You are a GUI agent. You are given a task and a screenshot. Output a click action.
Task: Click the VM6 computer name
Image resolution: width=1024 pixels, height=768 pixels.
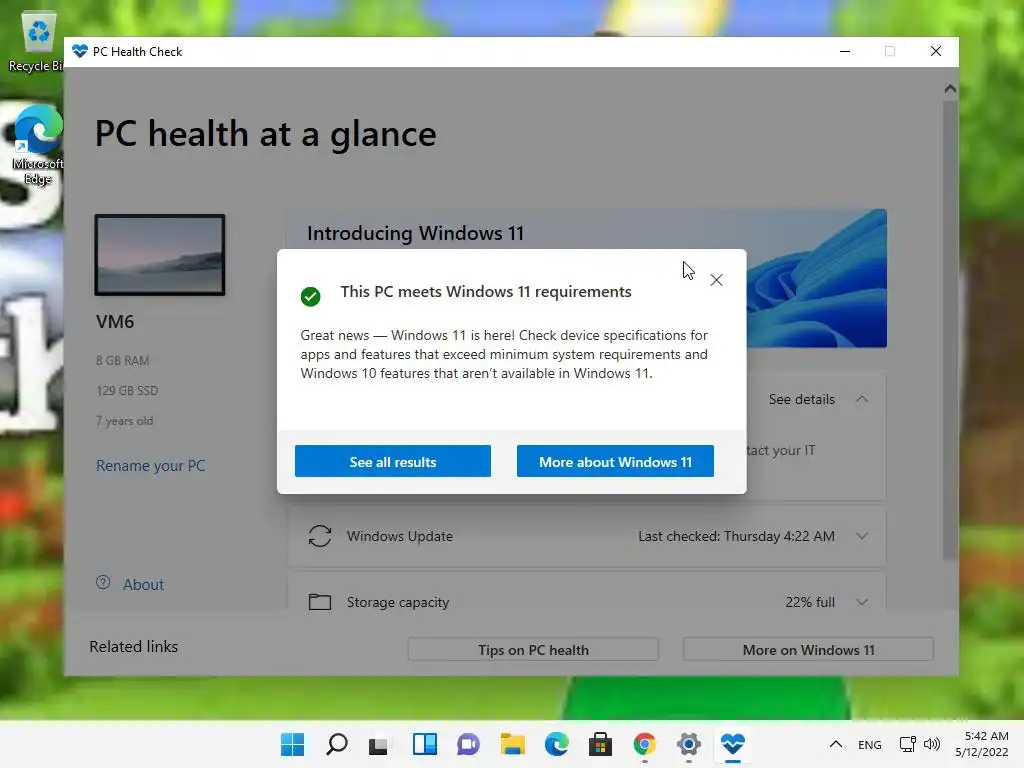115,321
